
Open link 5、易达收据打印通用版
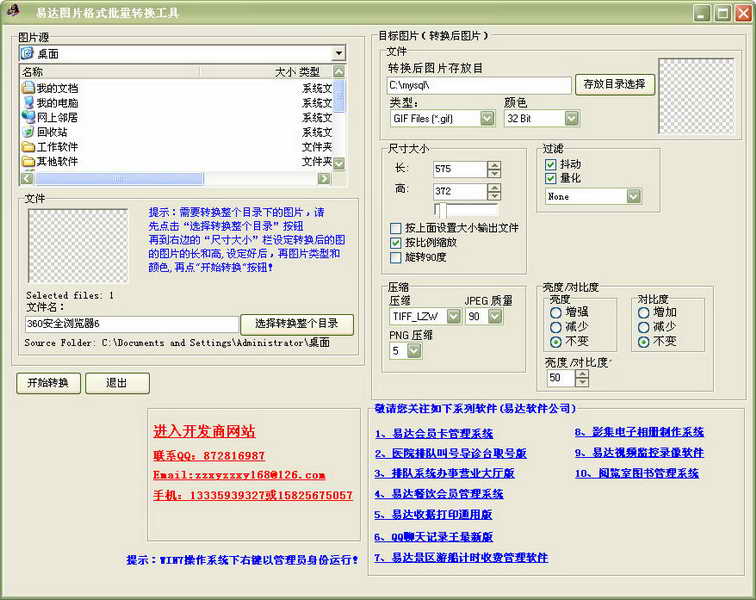pyautogui.click(x=433, y=515)
